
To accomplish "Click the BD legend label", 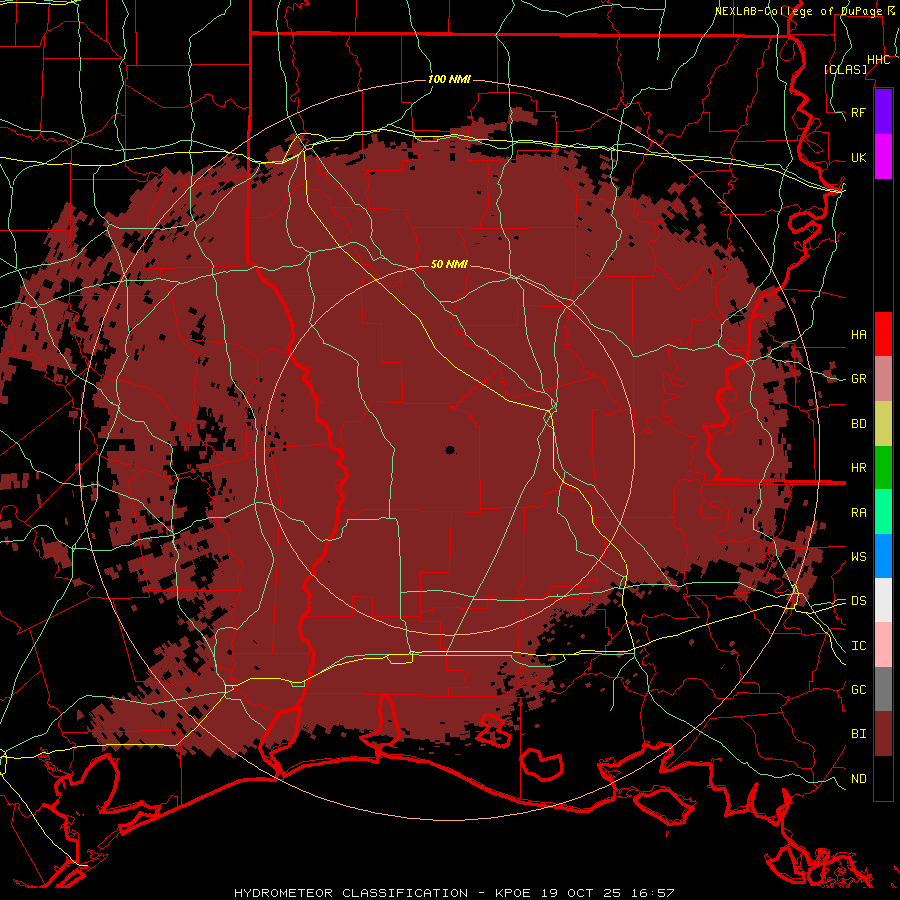I will [859, 424].
